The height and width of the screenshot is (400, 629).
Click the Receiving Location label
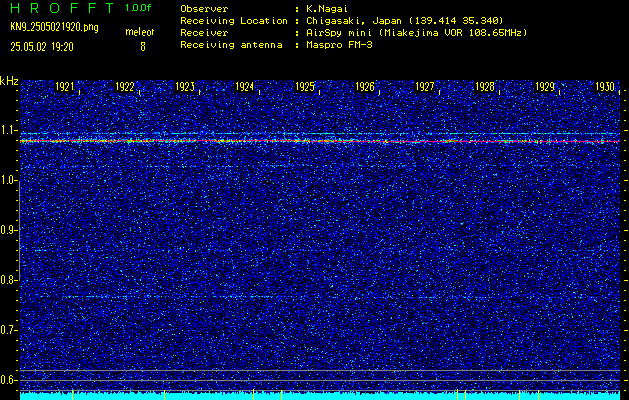pos(234,21)
